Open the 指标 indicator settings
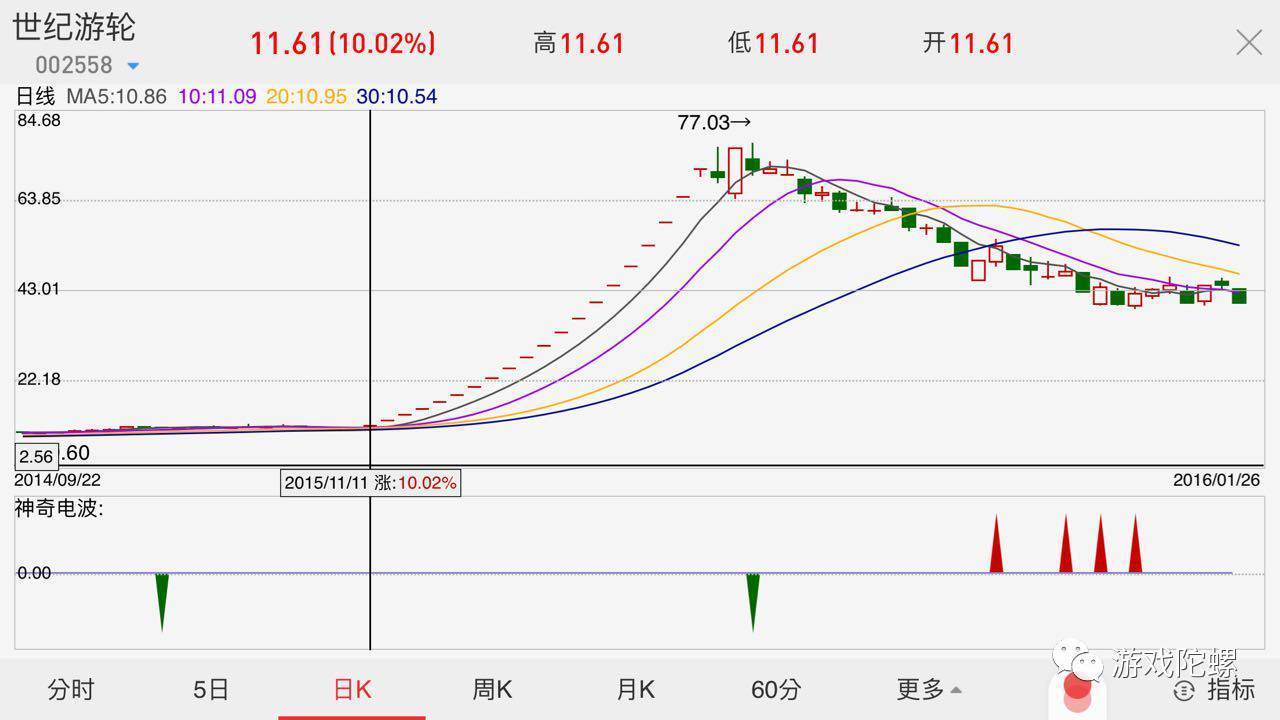This screenshot has width=1280, height=720. [x=1231, y=689]
